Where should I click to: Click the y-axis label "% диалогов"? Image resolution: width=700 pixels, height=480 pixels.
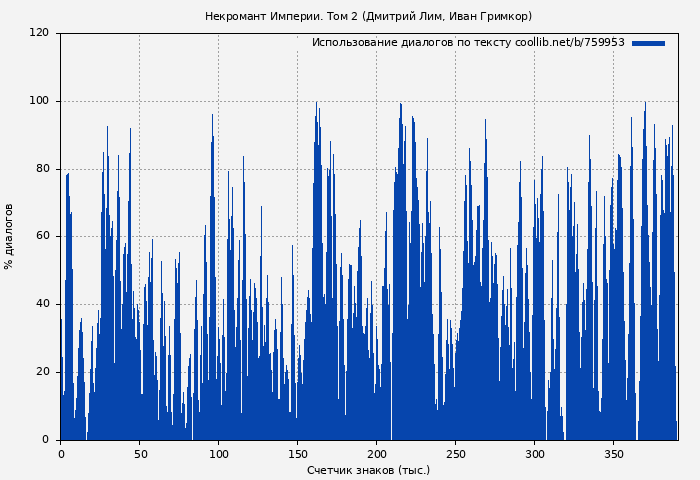[9, 236]
